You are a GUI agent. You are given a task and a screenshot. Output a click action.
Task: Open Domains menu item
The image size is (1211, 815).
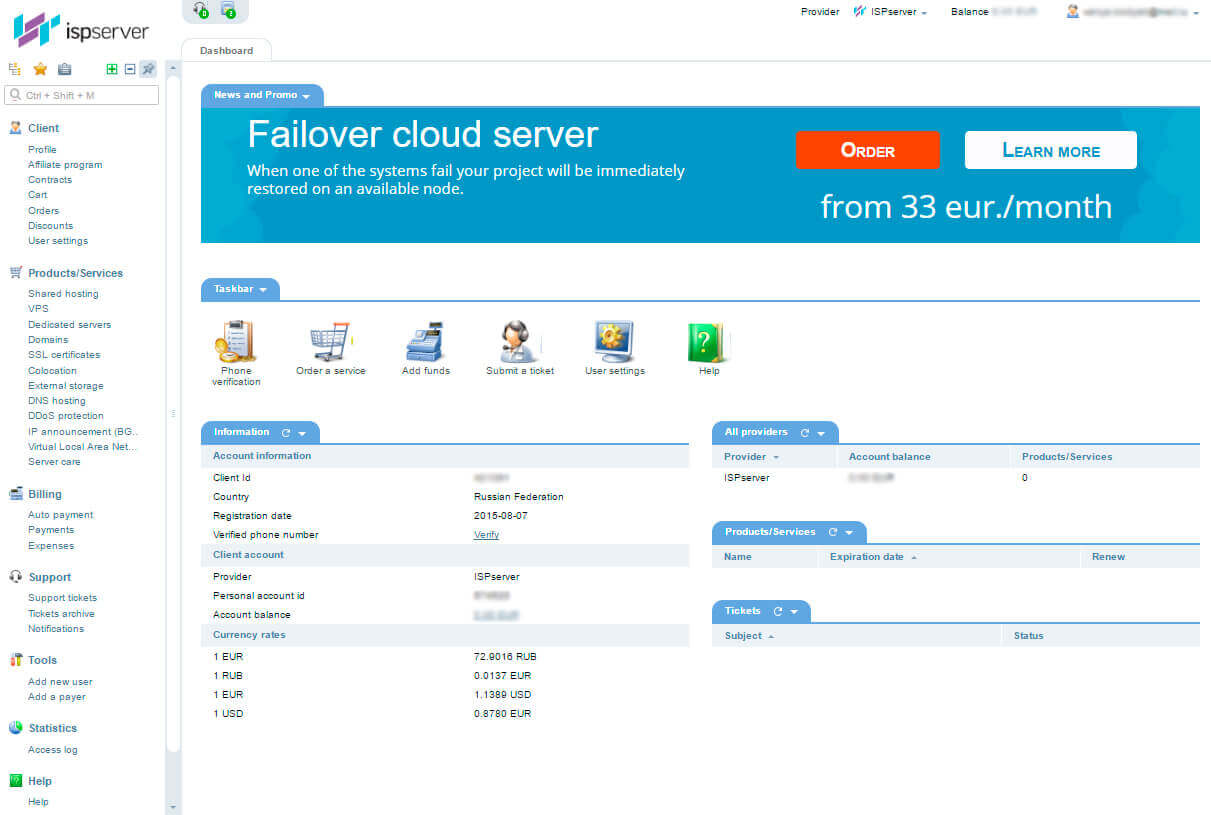coord(48,340)
